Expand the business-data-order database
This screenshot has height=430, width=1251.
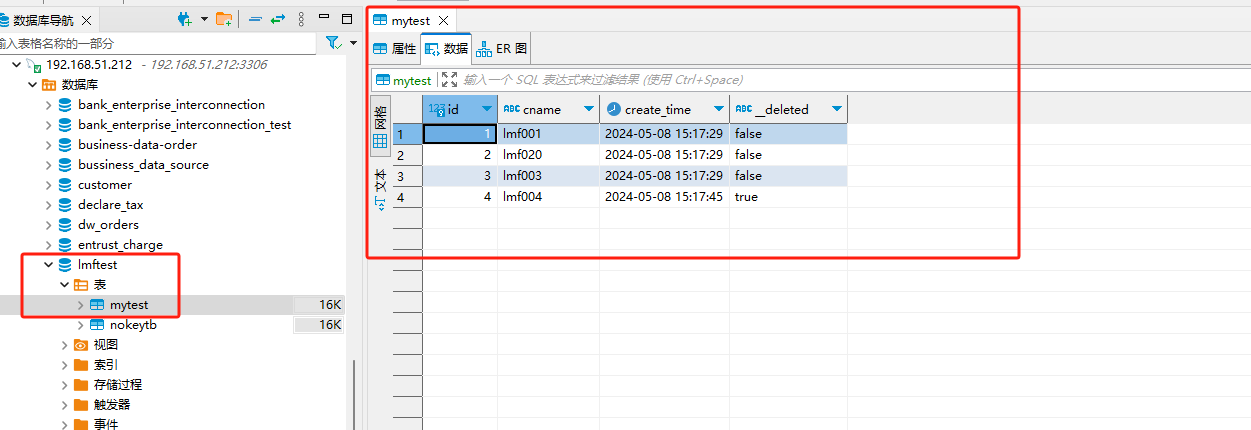(x=48, y=144)
